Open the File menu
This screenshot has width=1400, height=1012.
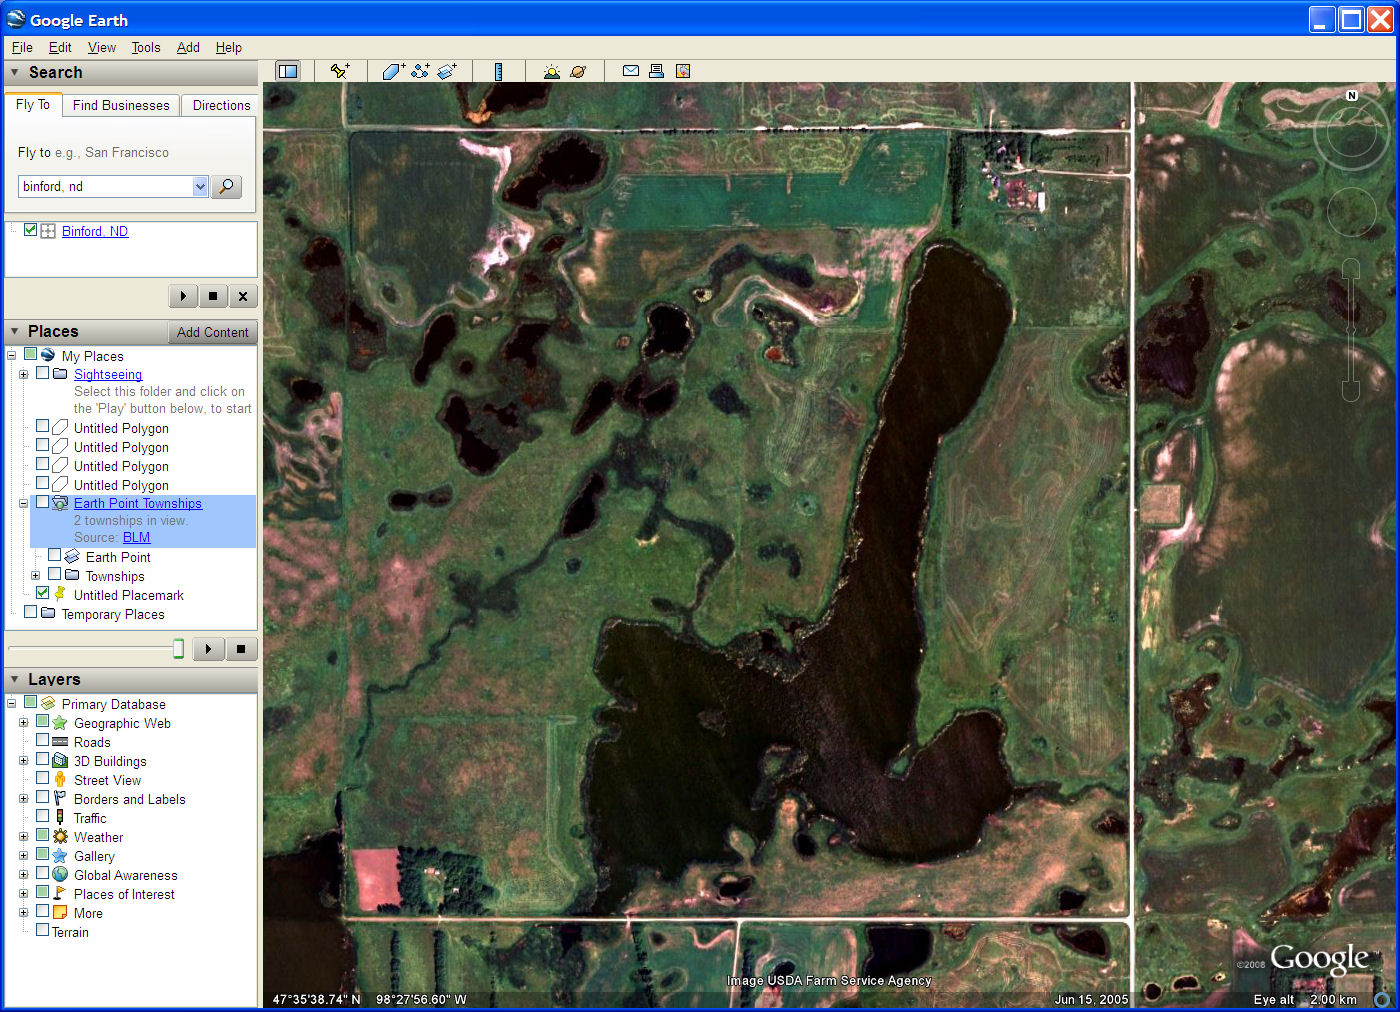[22, 47]
